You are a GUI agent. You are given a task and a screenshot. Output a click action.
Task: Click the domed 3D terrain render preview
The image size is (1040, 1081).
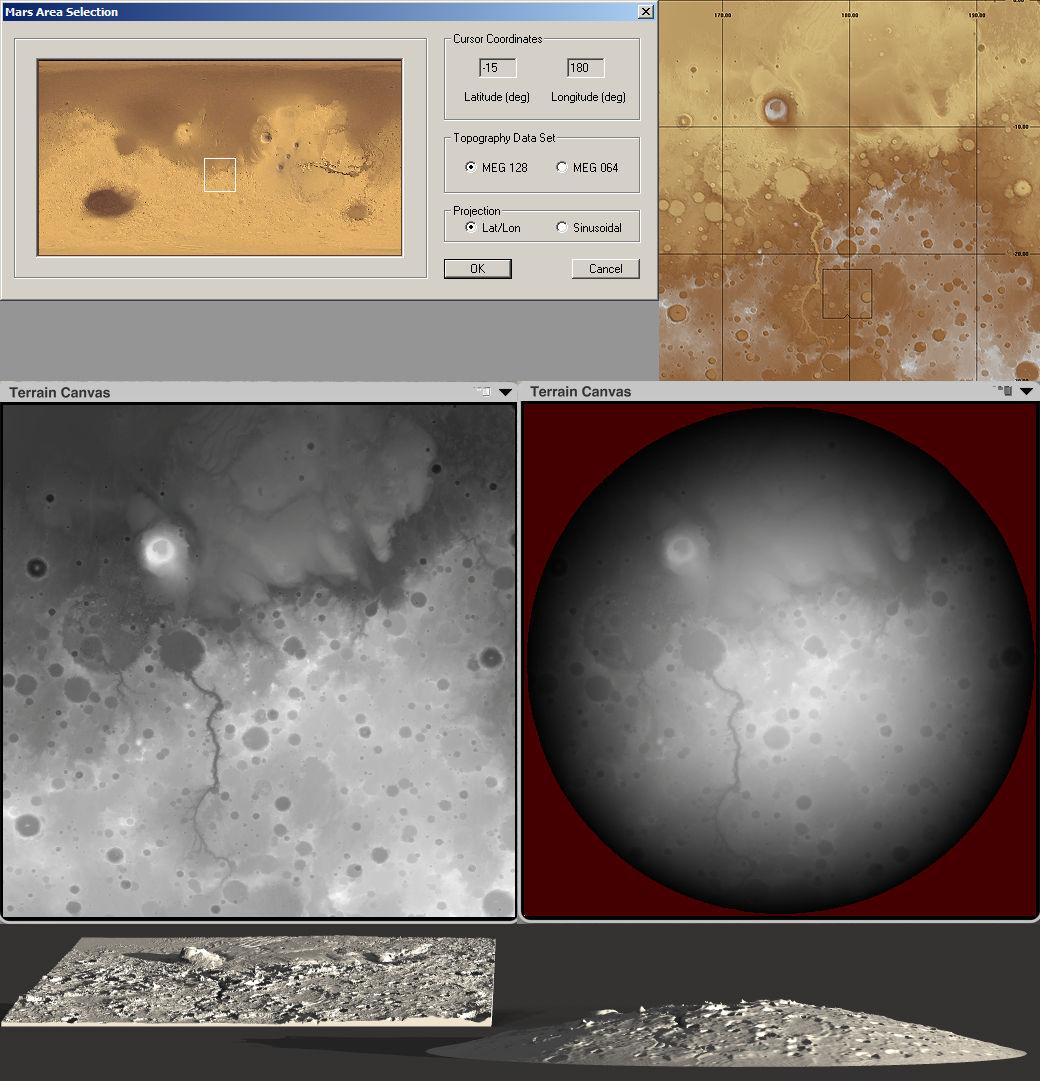tap(727, 1033)
